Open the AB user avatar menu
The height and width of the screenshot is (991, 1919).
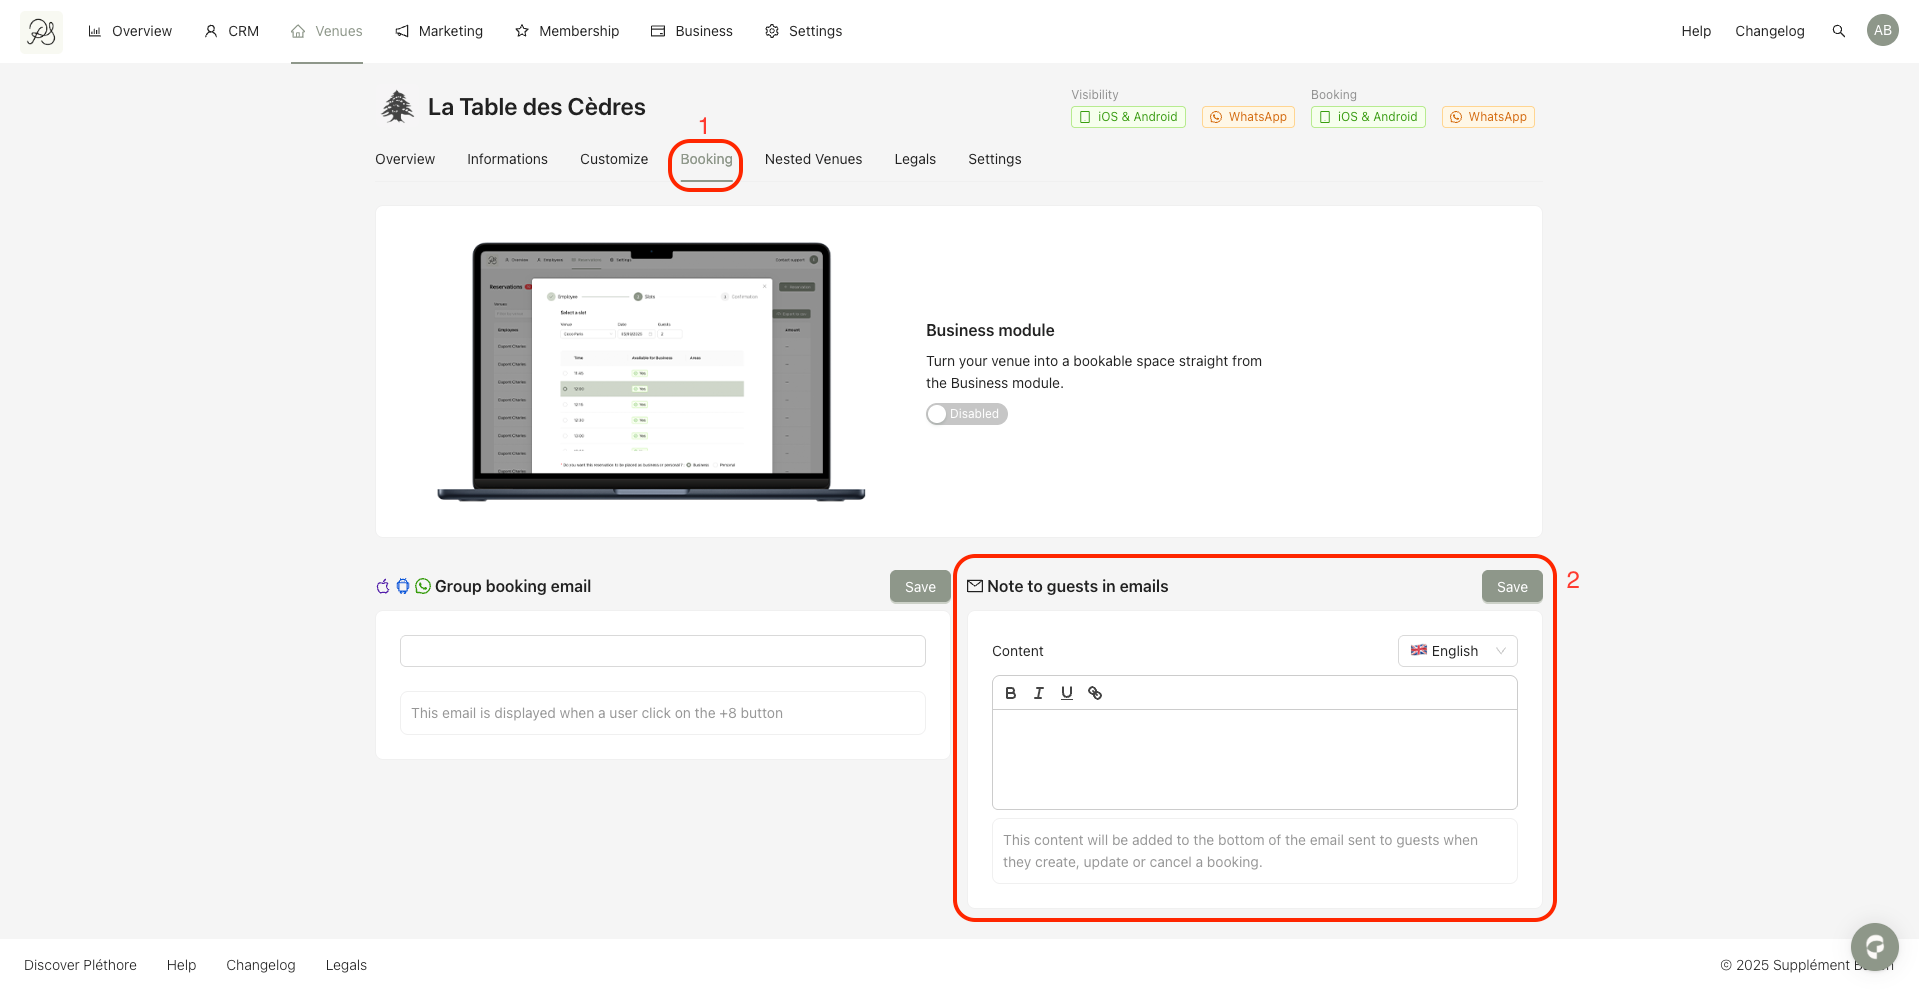point(1883,30)
